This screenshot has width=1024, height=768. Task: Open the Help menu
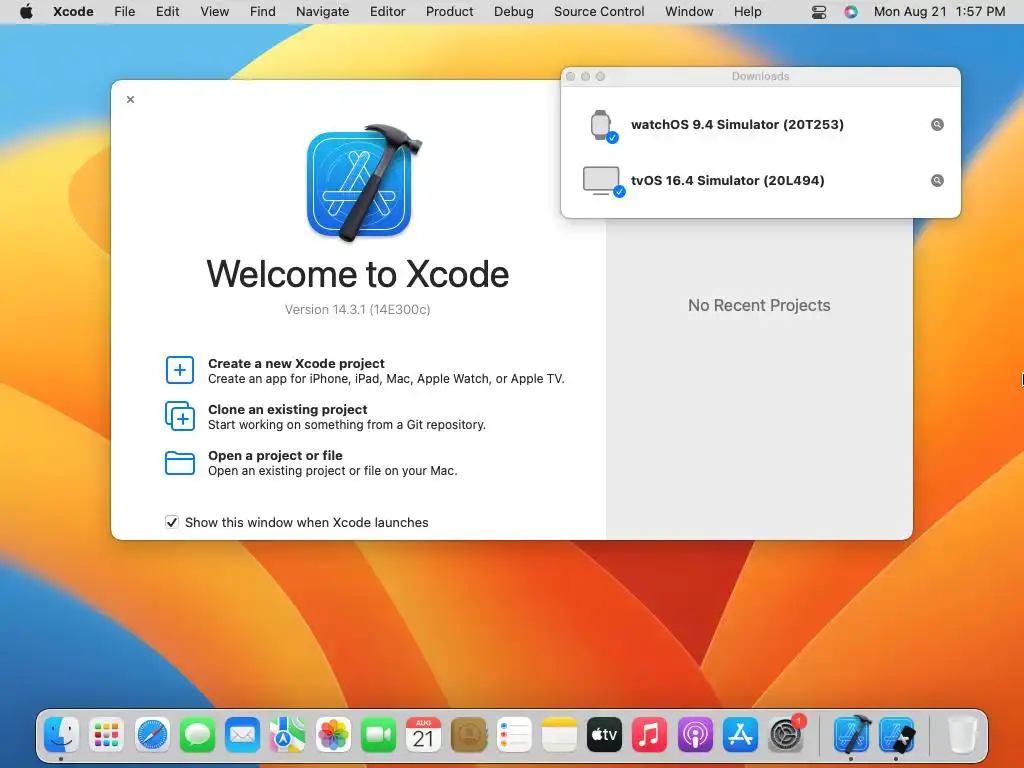[x=747, y=12]
